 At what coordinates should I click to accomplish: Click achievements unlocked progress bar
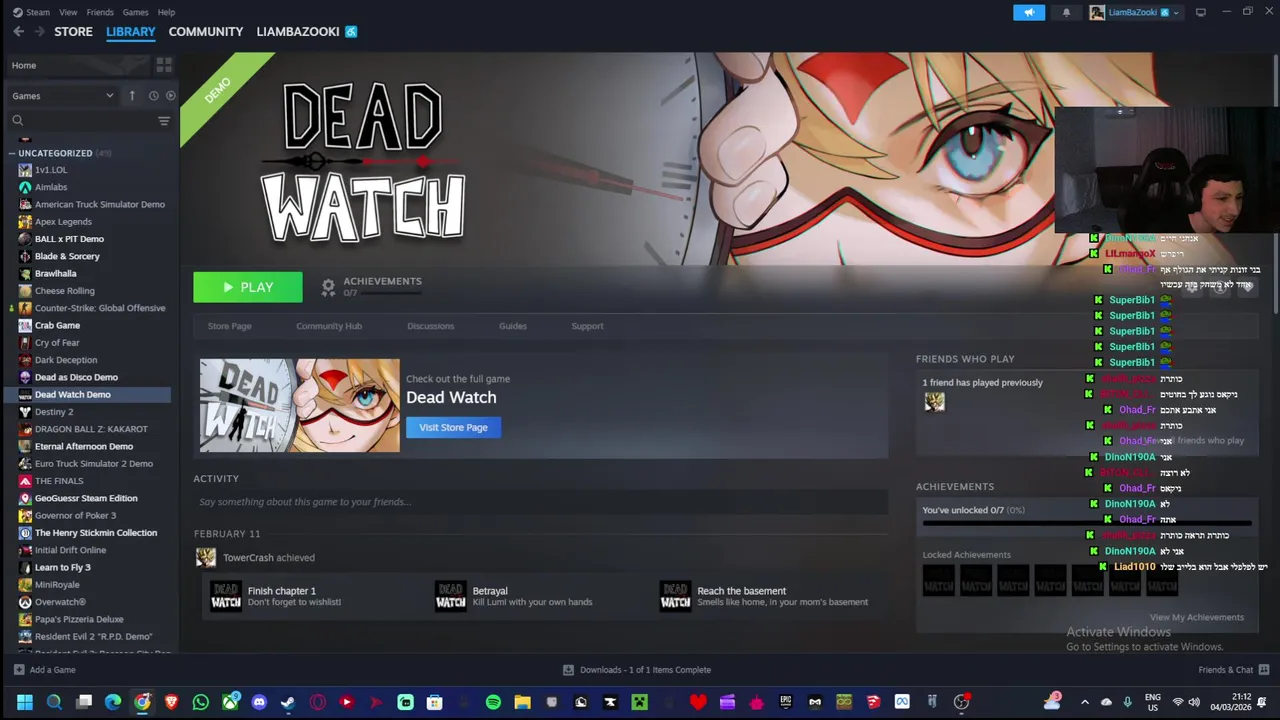coord(1087,523)
